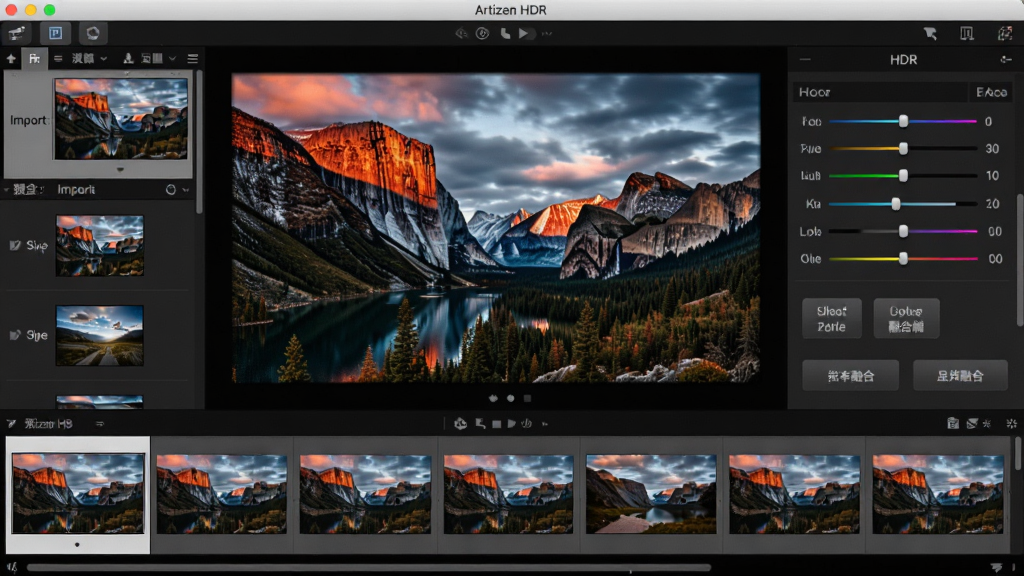The image size is (1024, 576).
Task: Toggle the checkbox of the first list row under Import
Action: point(15,246)
